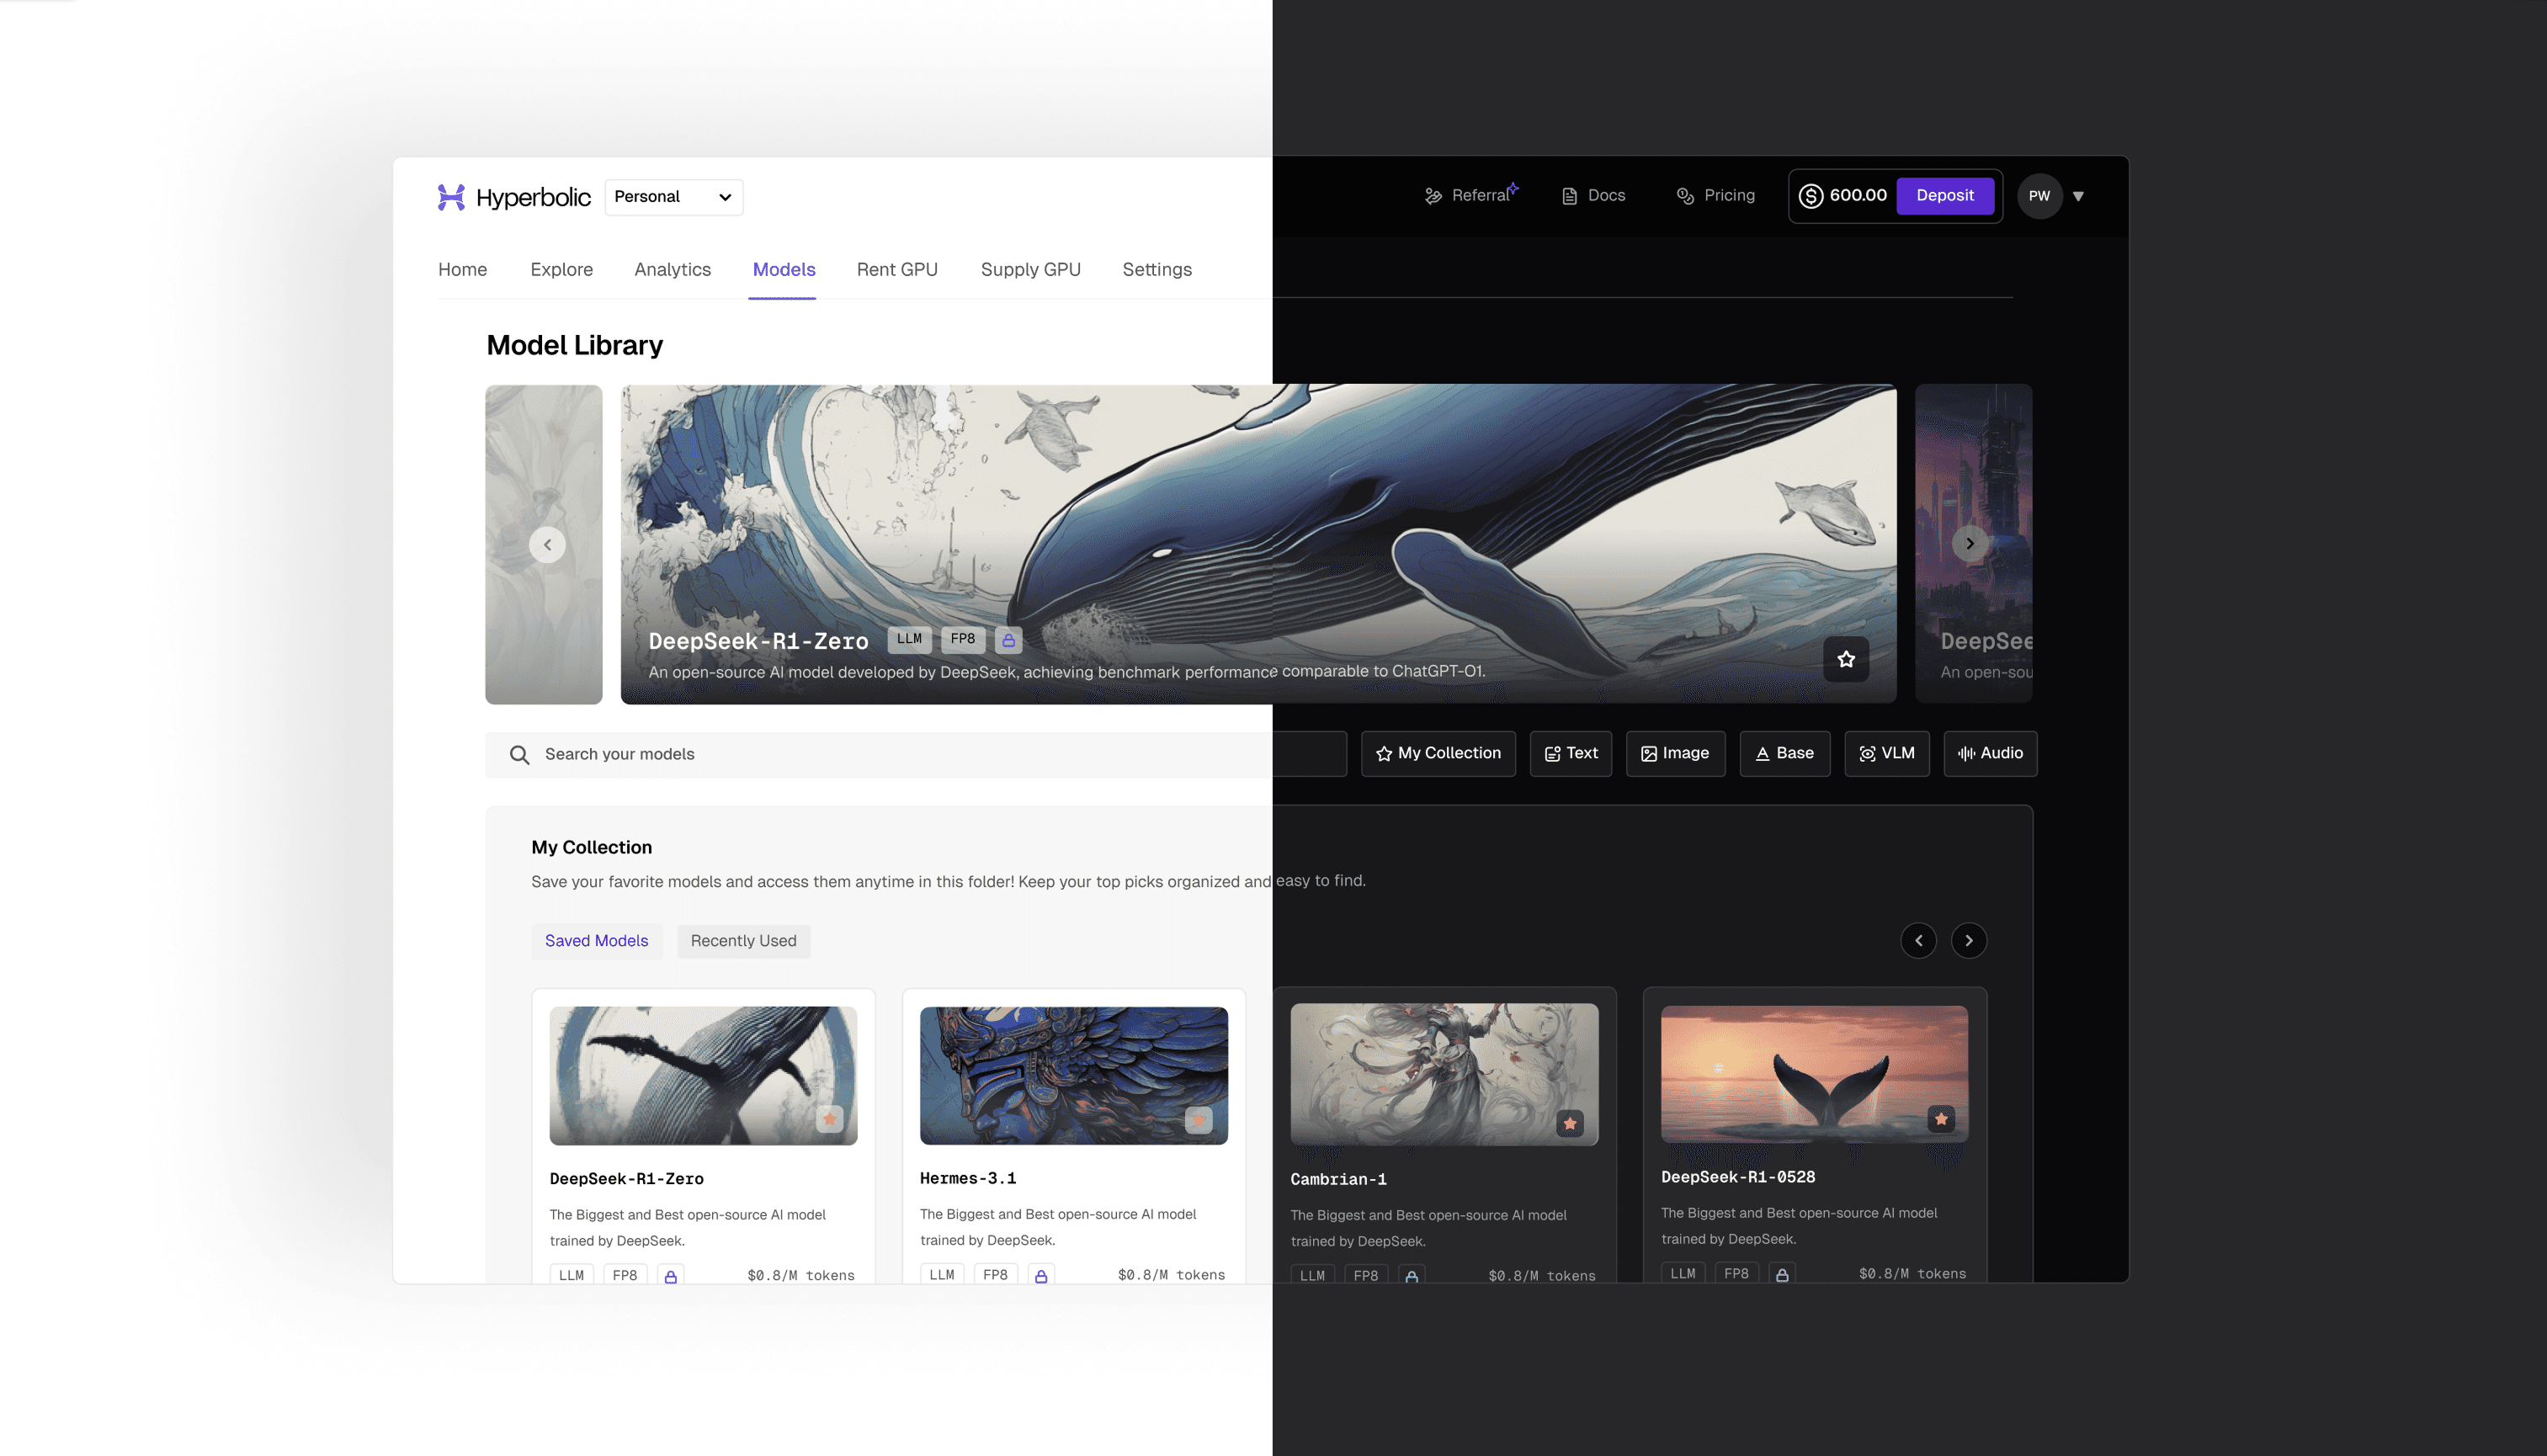Open PW profile avatar menu

point(2039,196)
